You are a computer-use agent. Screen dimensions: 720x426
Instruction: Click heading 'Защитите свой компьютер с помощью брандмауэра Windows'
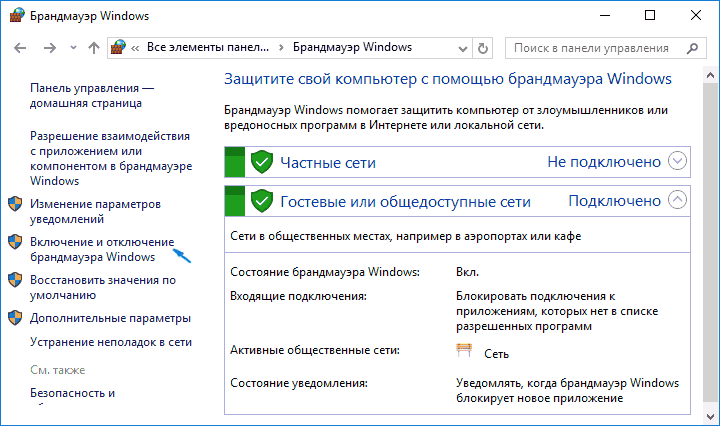pos(448,79)
